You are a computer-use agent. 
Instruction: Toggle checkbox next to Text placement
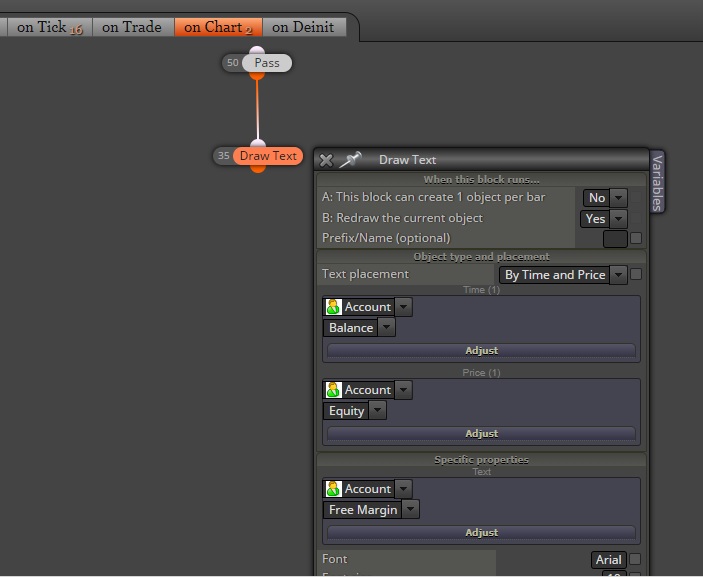click(636, 274)
